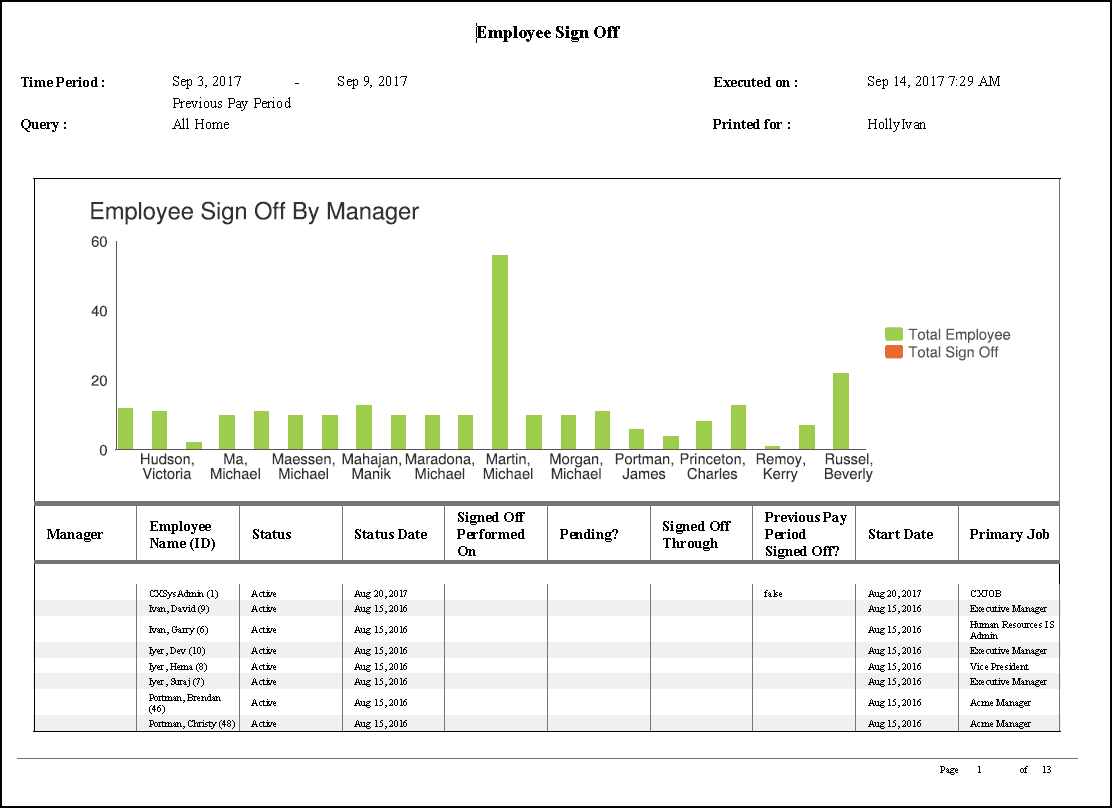Select the Status column header
The width and height of the screenshot is (1112, 808).
271,533
